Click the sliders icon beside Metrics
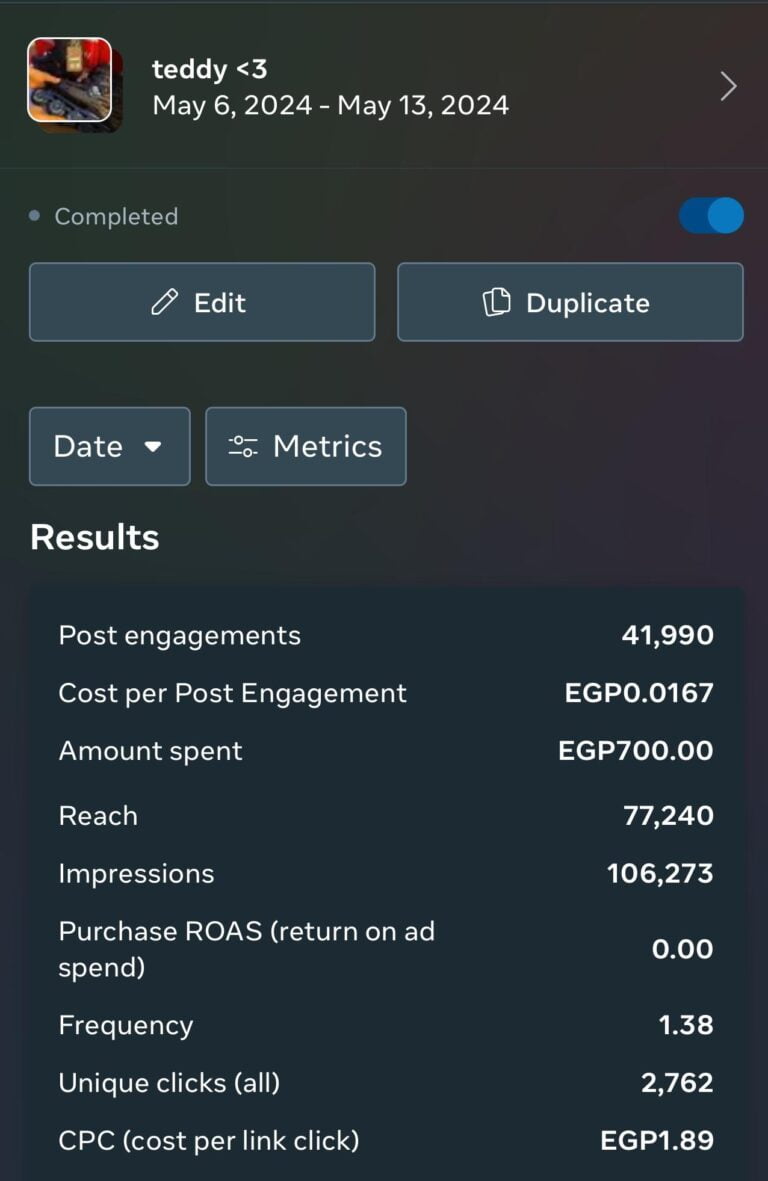This screenshot has width=768, height=1181. [243, 446]
